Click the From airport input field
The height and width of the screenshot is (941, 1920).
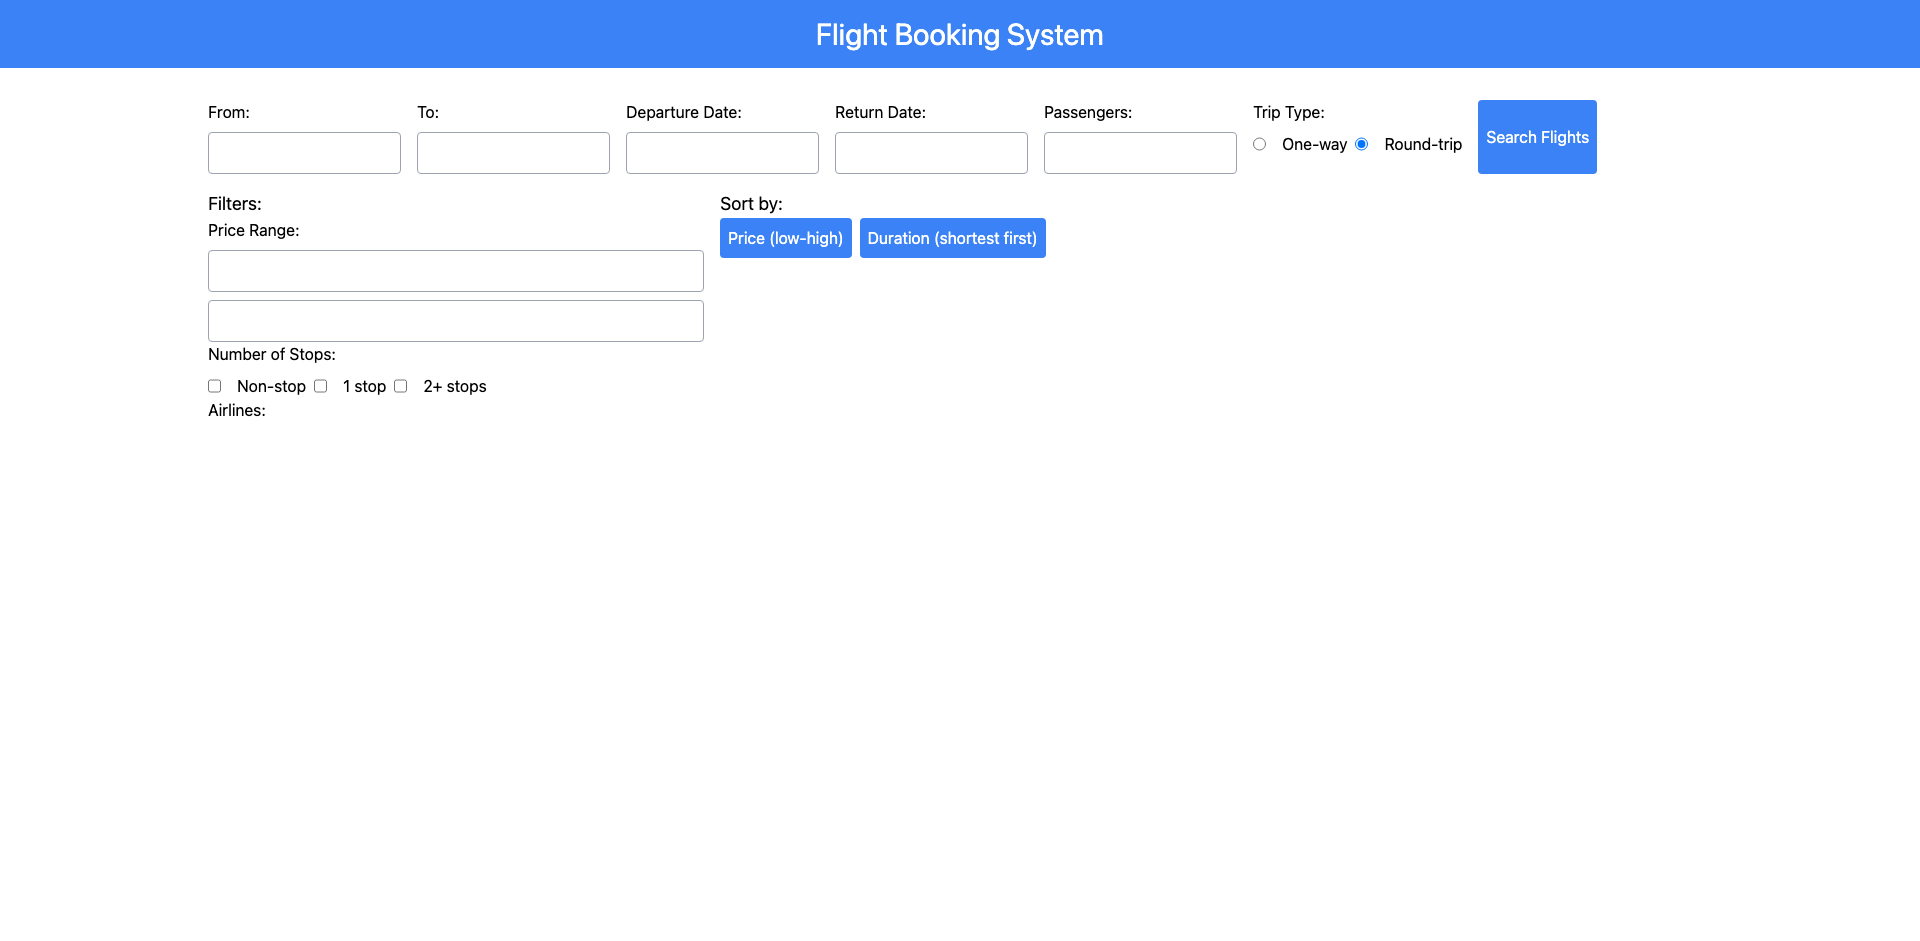(x=304, y=153)
